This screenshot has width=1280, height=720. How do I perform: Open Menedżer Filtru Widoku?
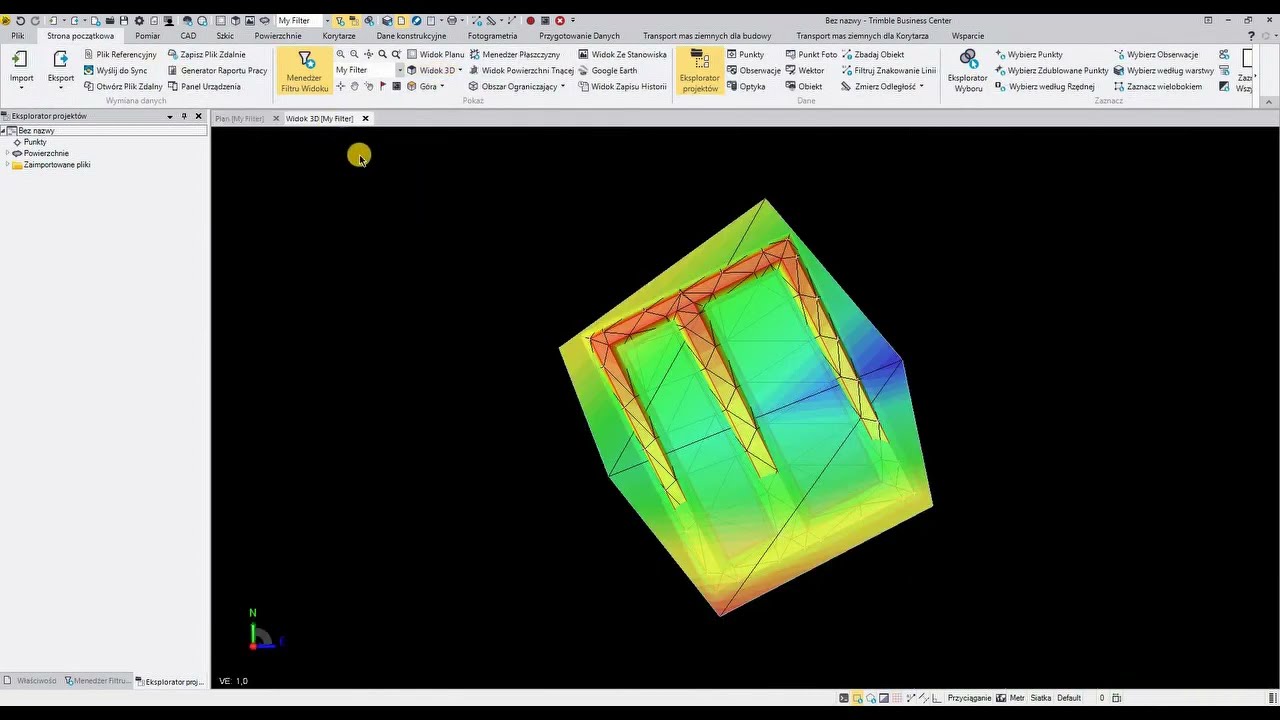[305, 71]
